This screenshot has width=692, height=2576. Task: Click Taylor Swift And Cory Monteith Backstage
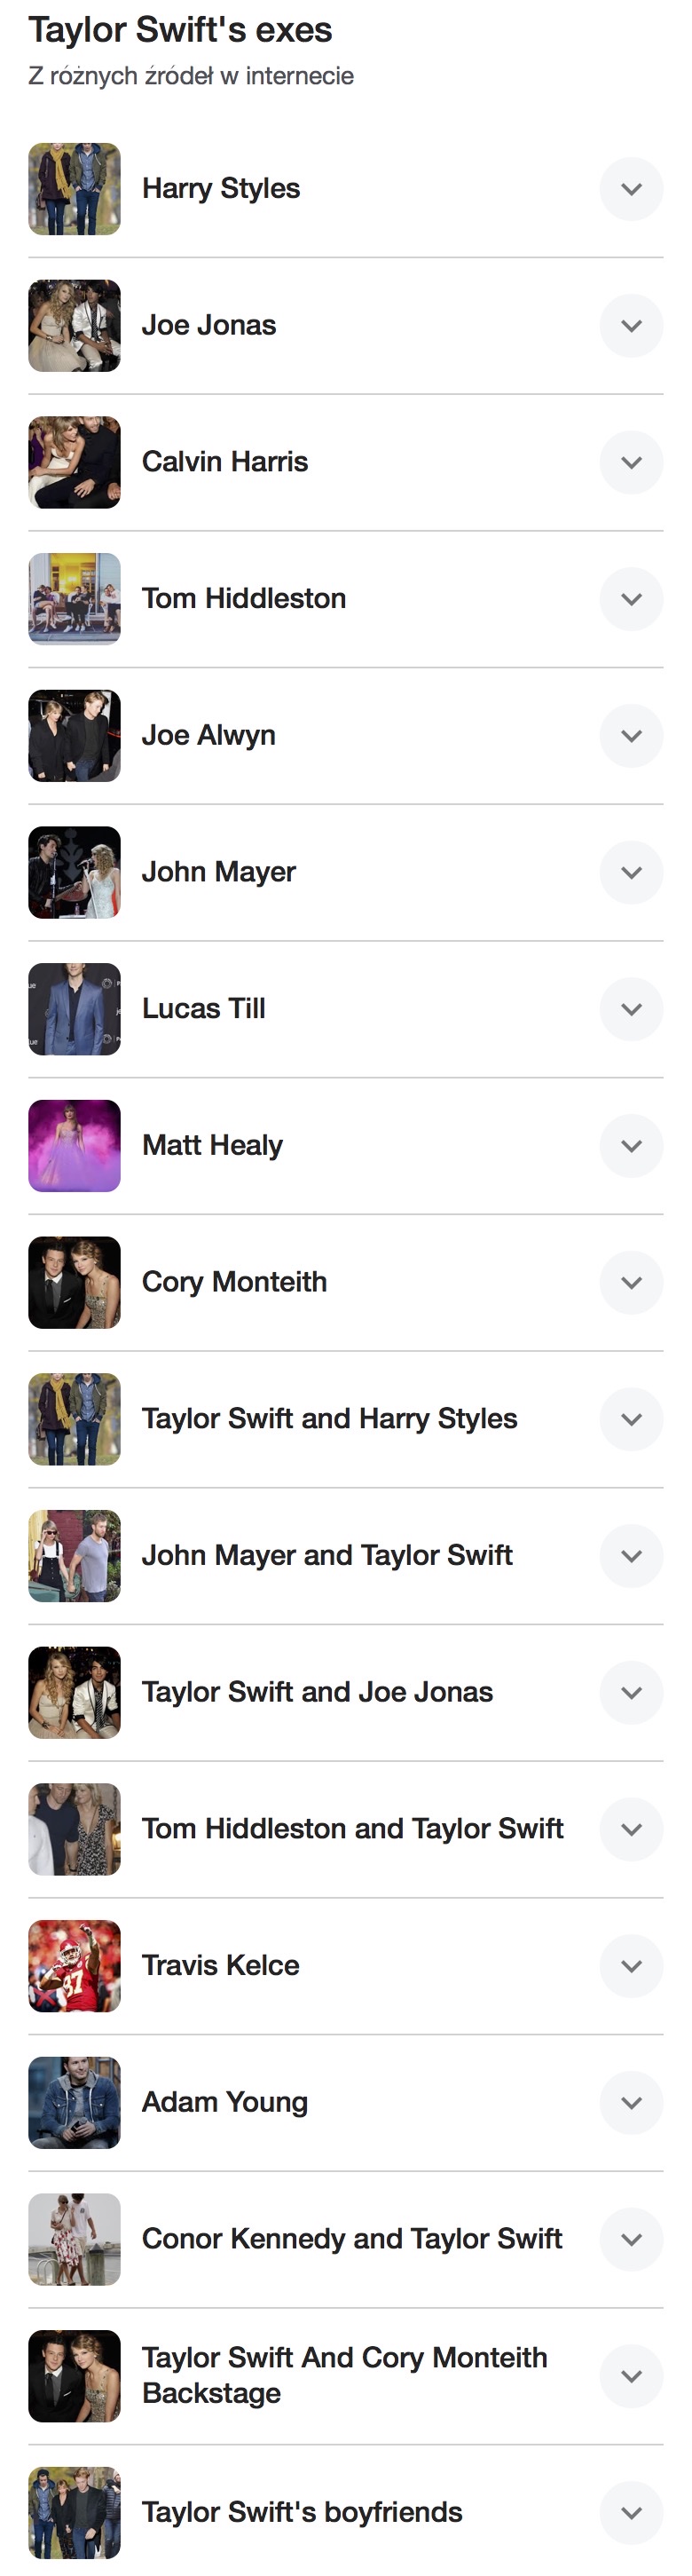(344, 2376)
